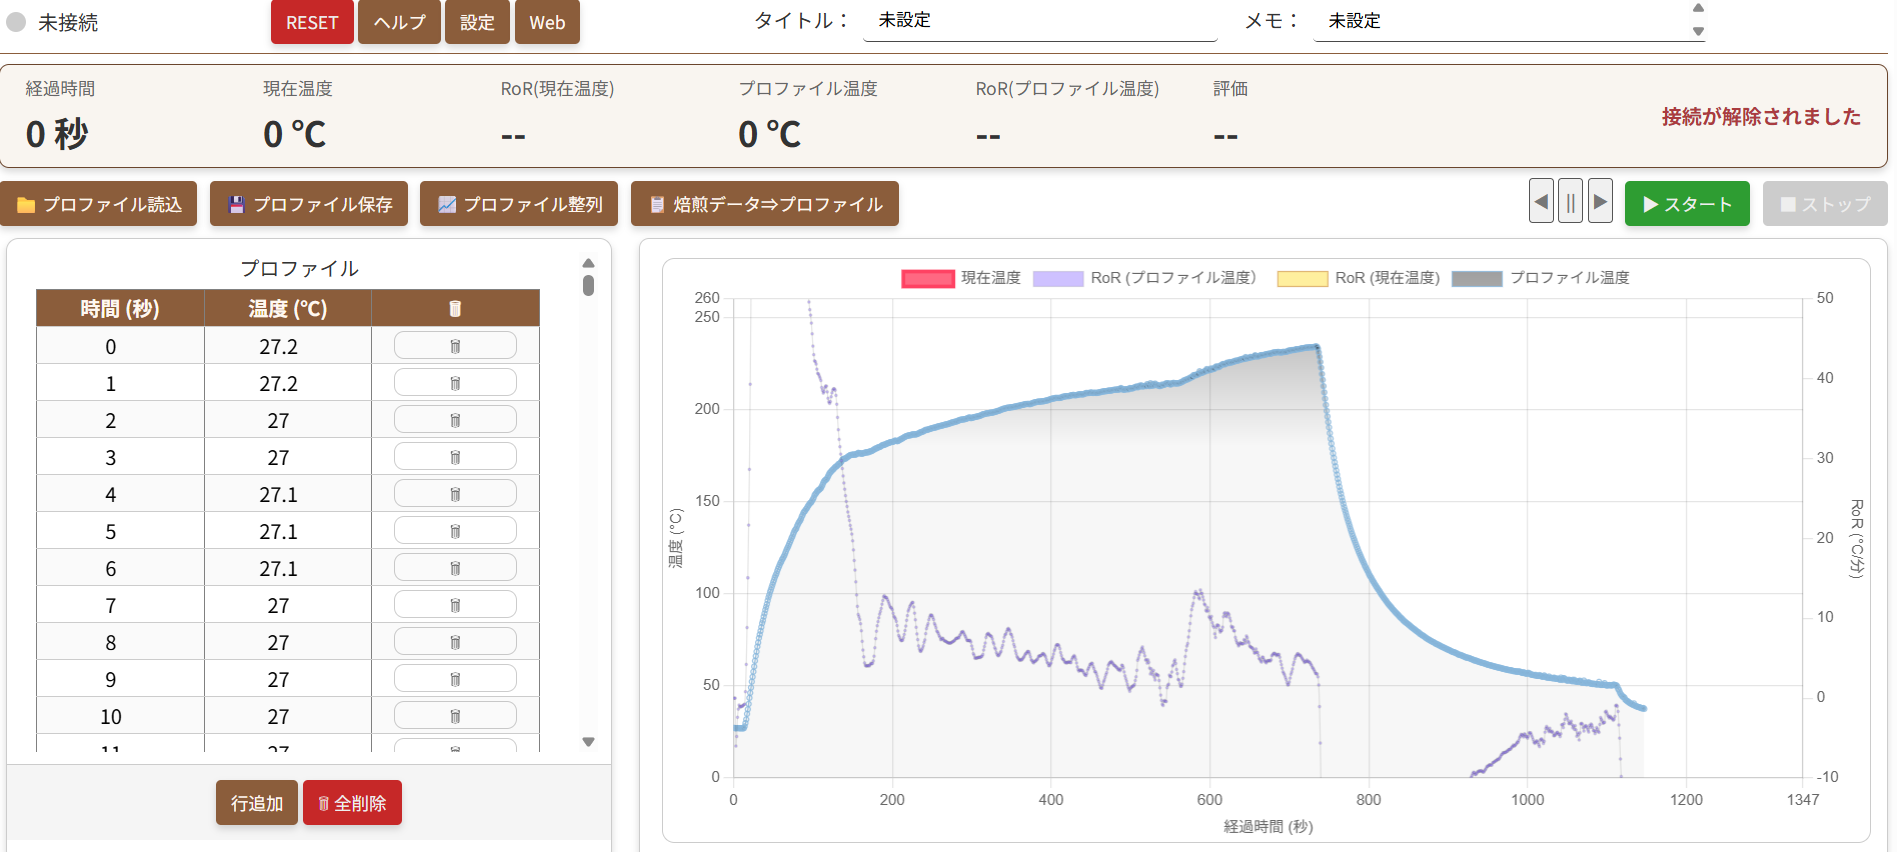The image size is (1897, 852).
Task: Delete the profile row for time 6
Action: [x=455, y=568]
